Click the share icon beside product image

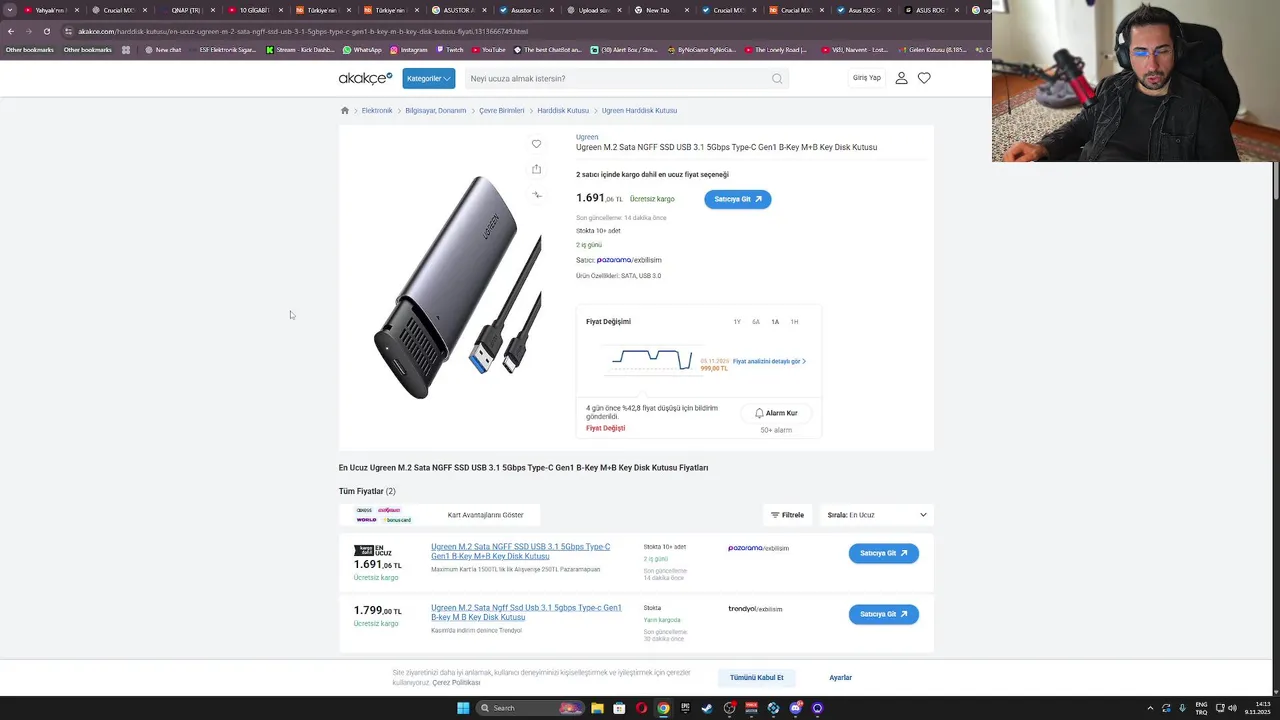[x=536, y=169]
